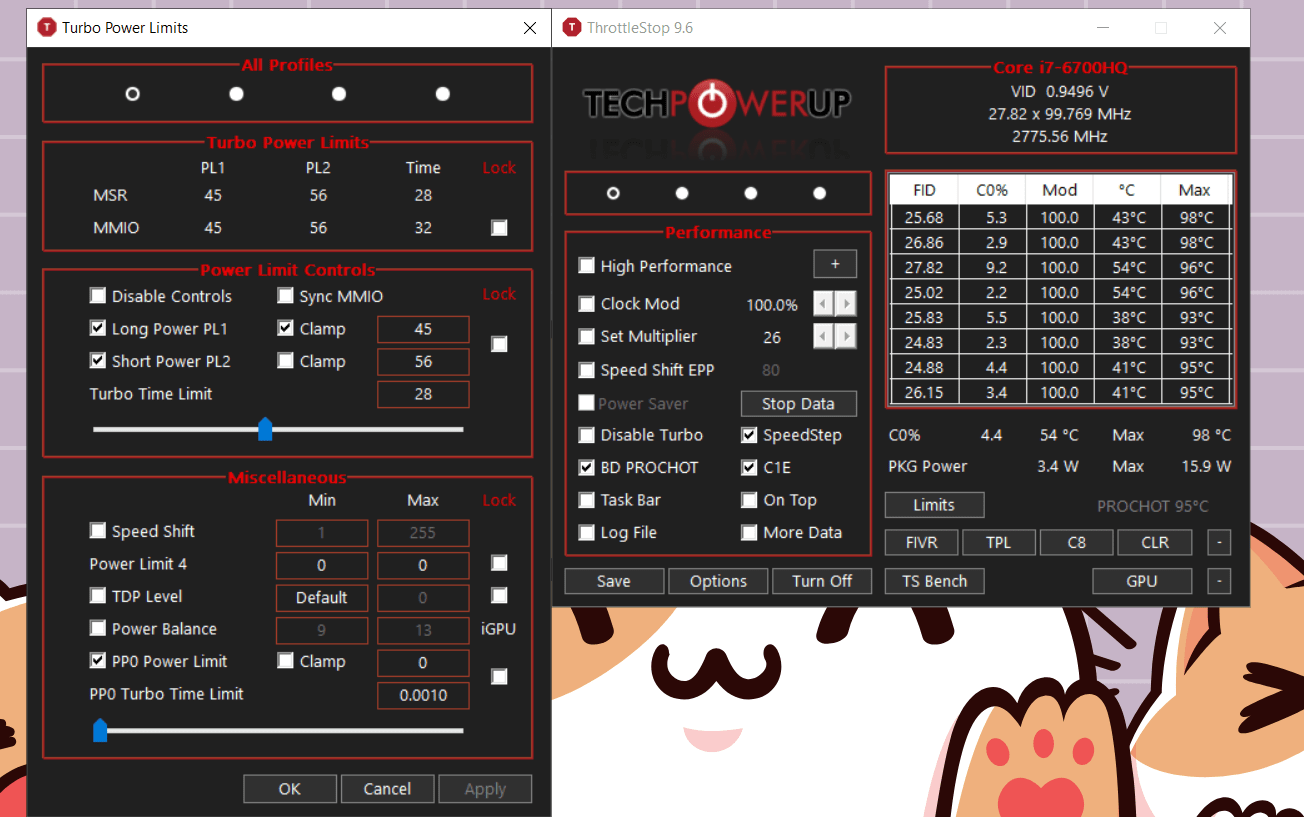Select first profile radio in ThrottleStop main window
This screenshot has height=817, width=1304.
(613, 193)
